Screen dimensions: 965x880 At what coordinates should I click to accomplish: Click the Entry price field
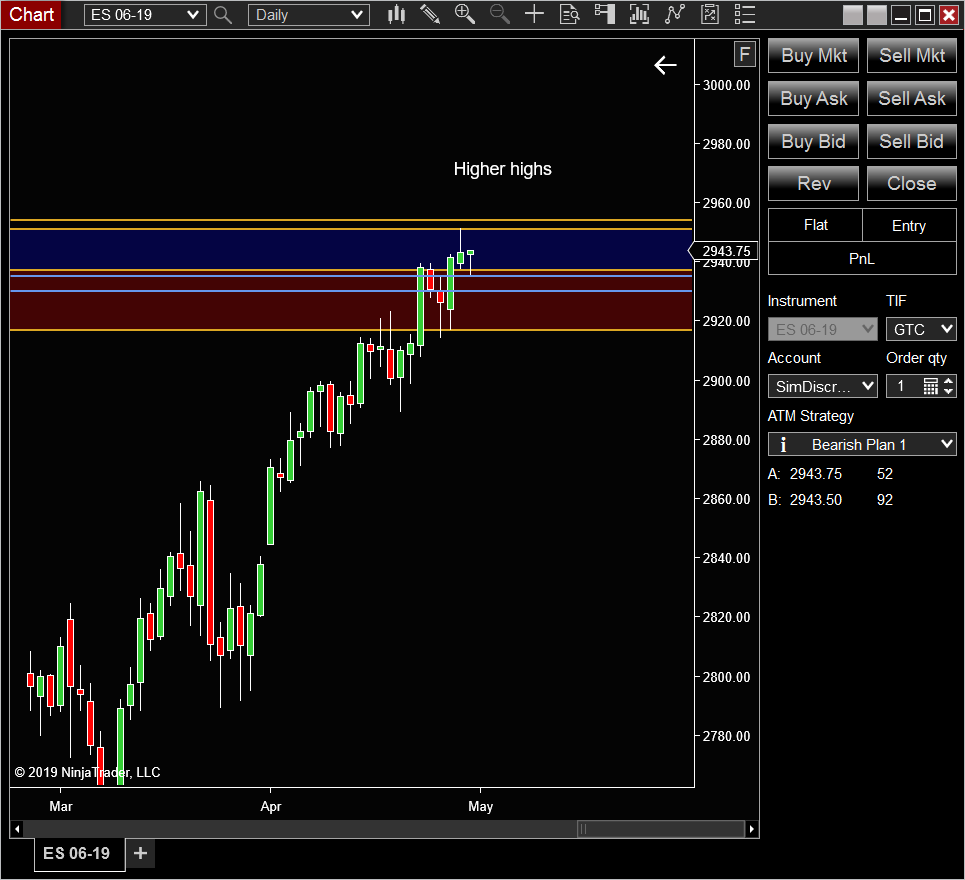(909, 225)
